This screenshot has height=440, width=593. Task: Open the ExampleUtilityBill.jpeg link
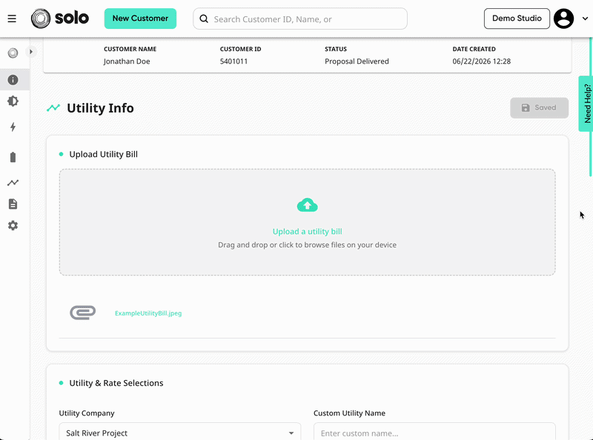148,313
